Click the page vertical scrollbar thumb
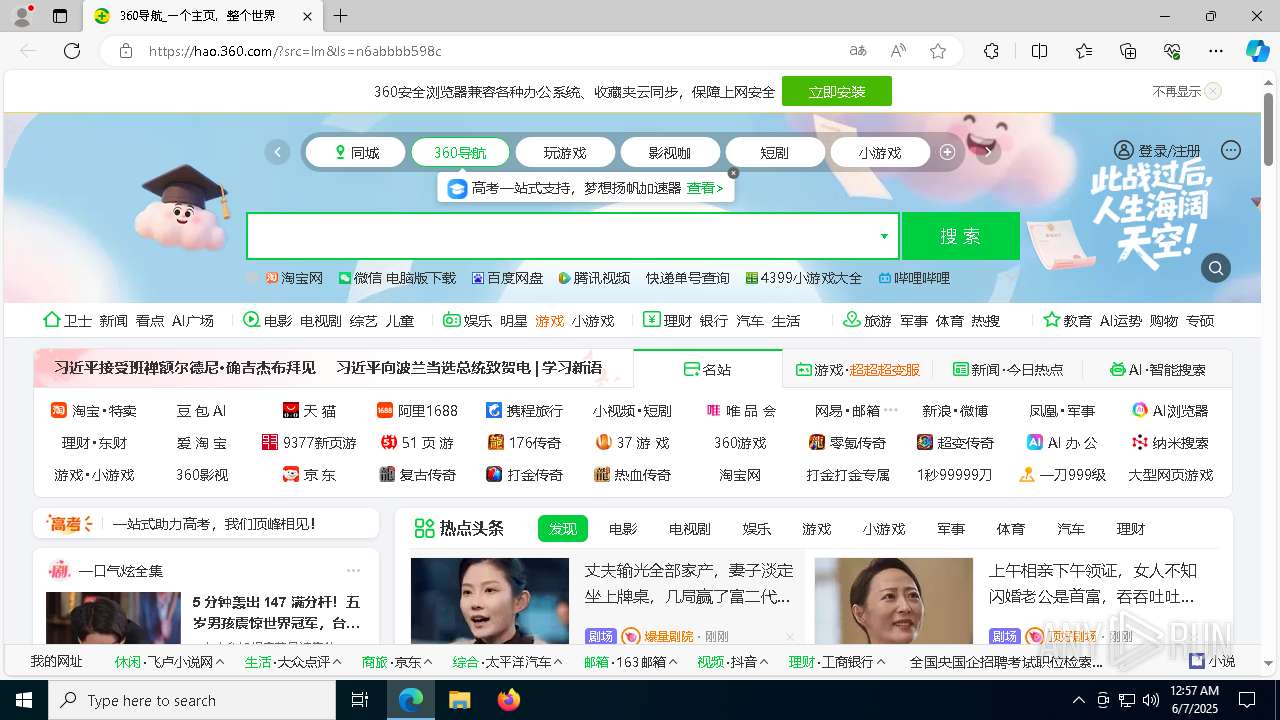The height and width of the screenshot is (720, 1280). (1269, 130)
